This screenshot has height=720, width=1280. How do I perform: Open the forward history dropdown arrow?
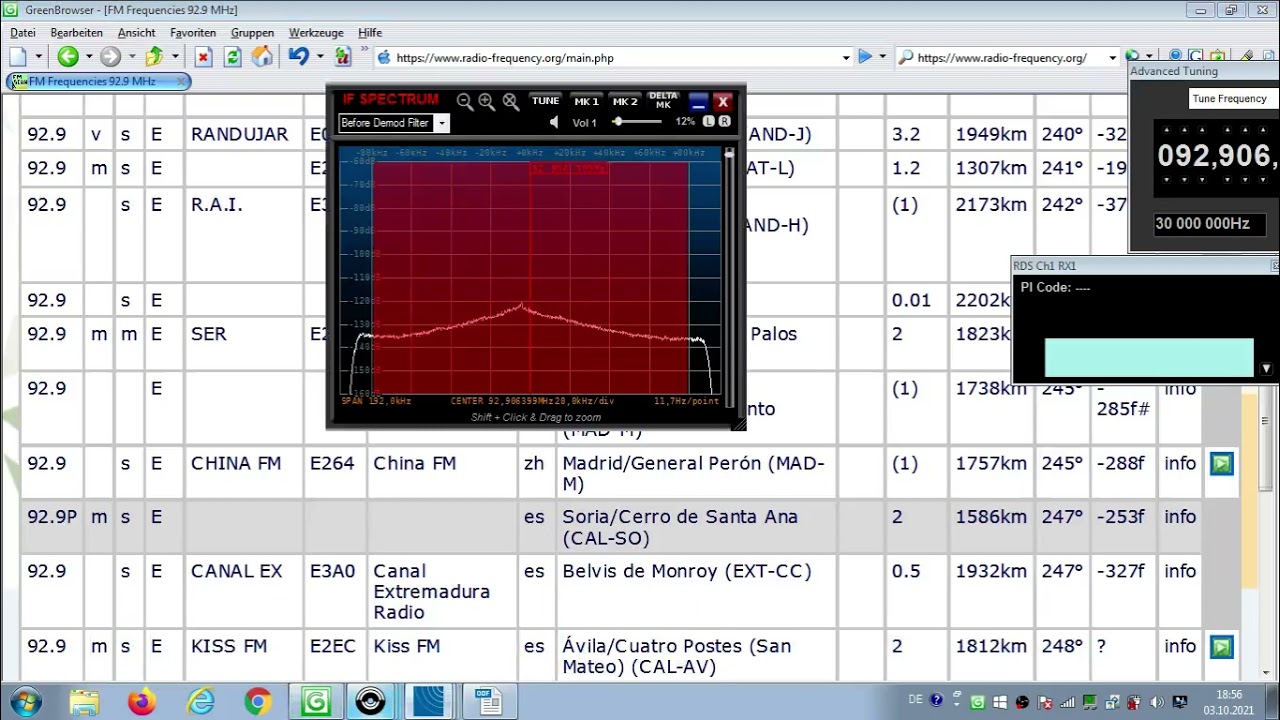tap(130, 57)
